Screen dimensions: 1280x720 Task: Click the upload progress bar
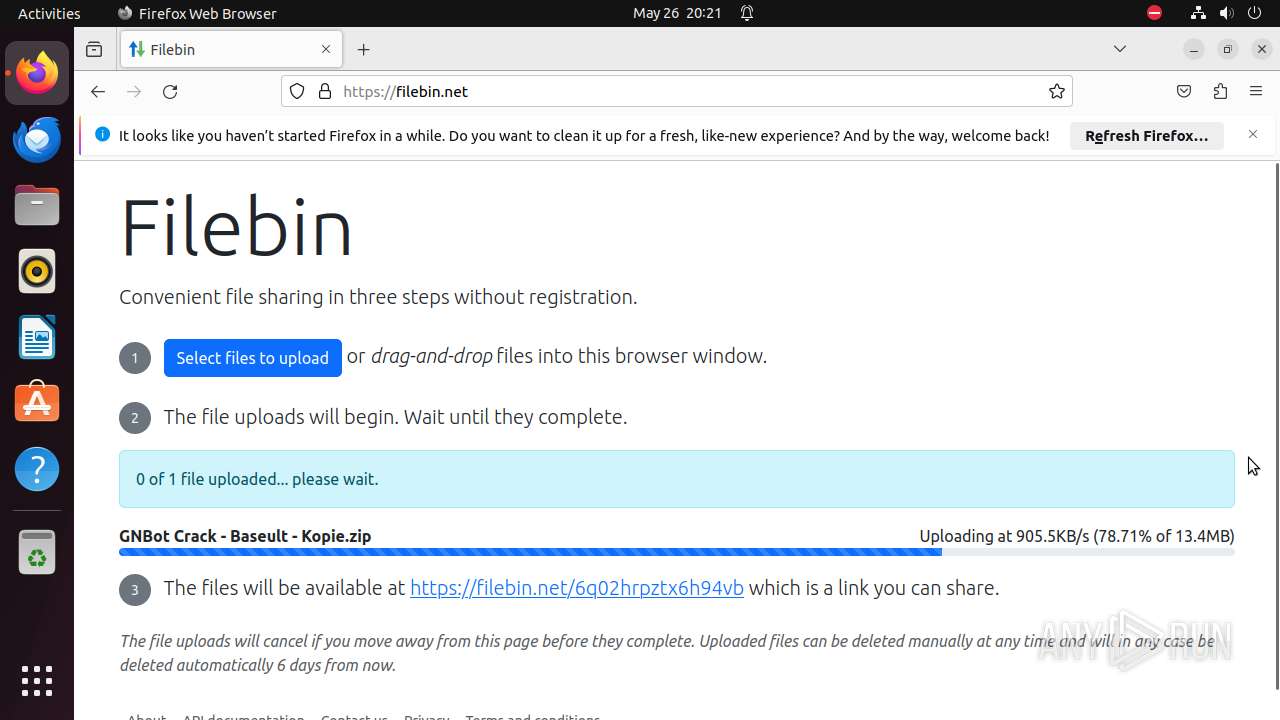677,552
